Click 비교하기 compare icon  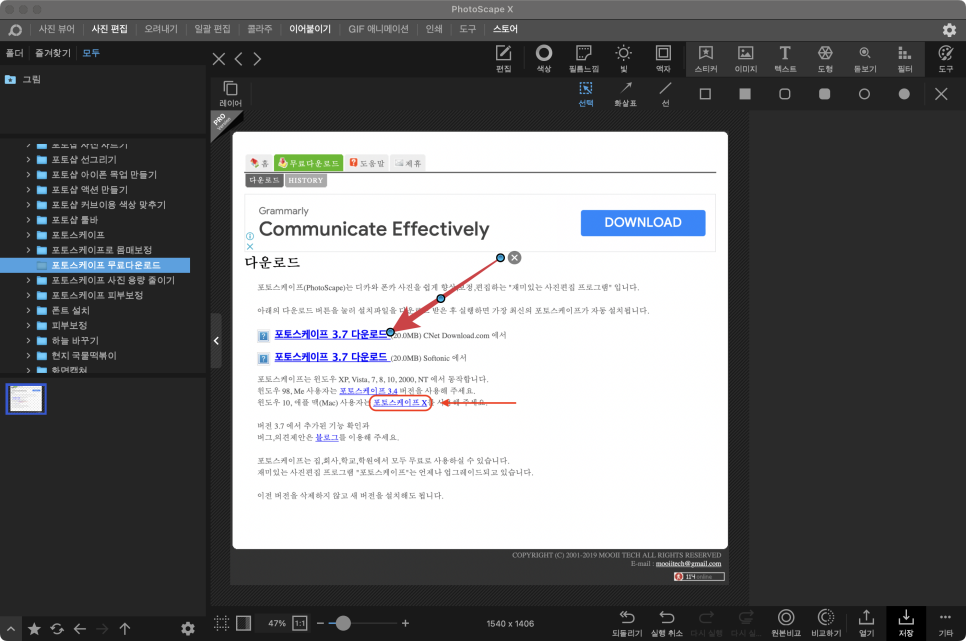[x=826, y=623]
